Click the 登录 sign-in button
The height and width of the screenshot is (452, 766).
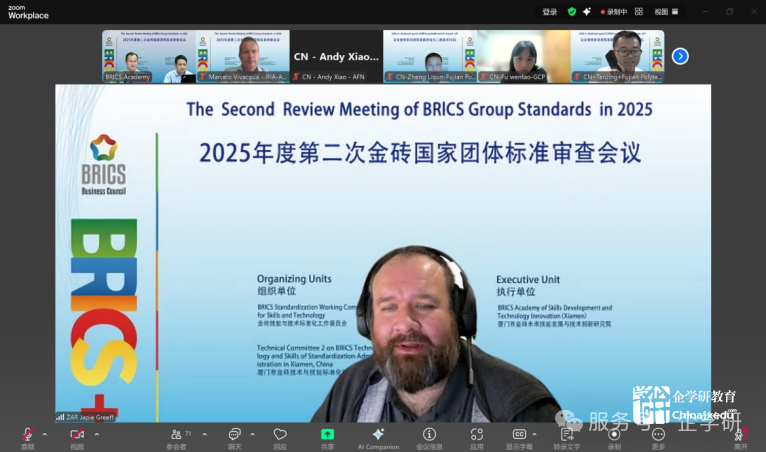[550, 12]
